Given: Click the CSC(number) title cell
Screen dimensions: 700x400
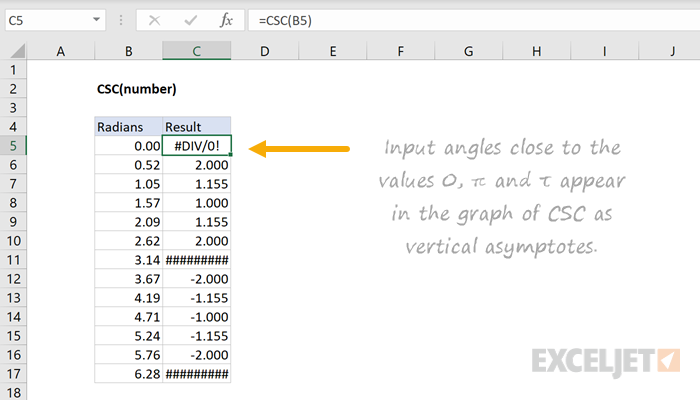Looking at the screenshot, I should (x=137, y=89).
